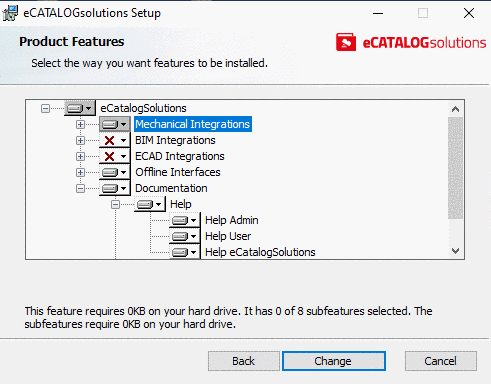Open install-state dropdown for eCatalogSolutions root
The height and width of the screenshot is (384, 491).
tap(80, 108)
